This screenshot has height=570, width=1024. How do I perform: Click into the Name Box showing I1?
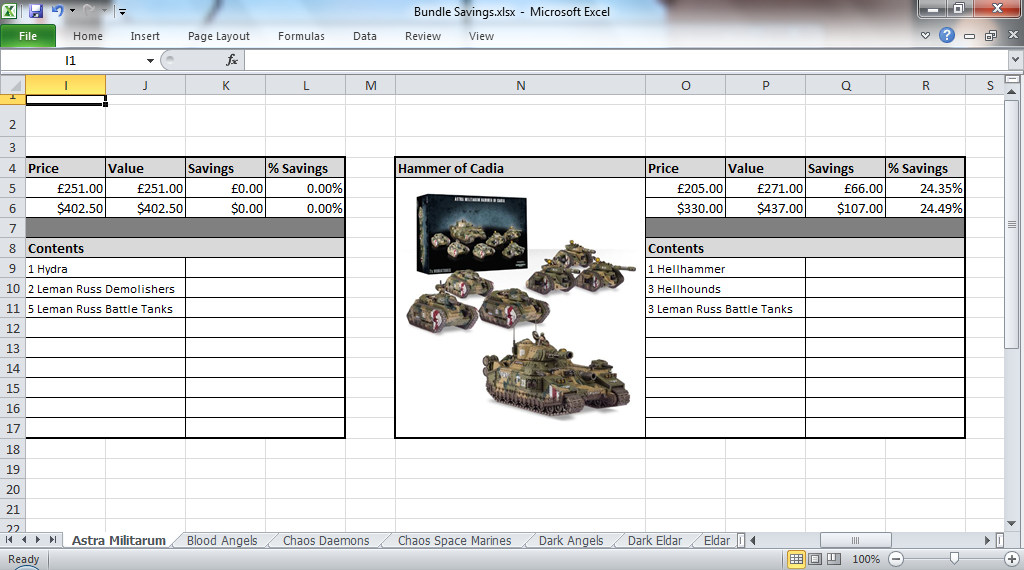pos(72,61)
